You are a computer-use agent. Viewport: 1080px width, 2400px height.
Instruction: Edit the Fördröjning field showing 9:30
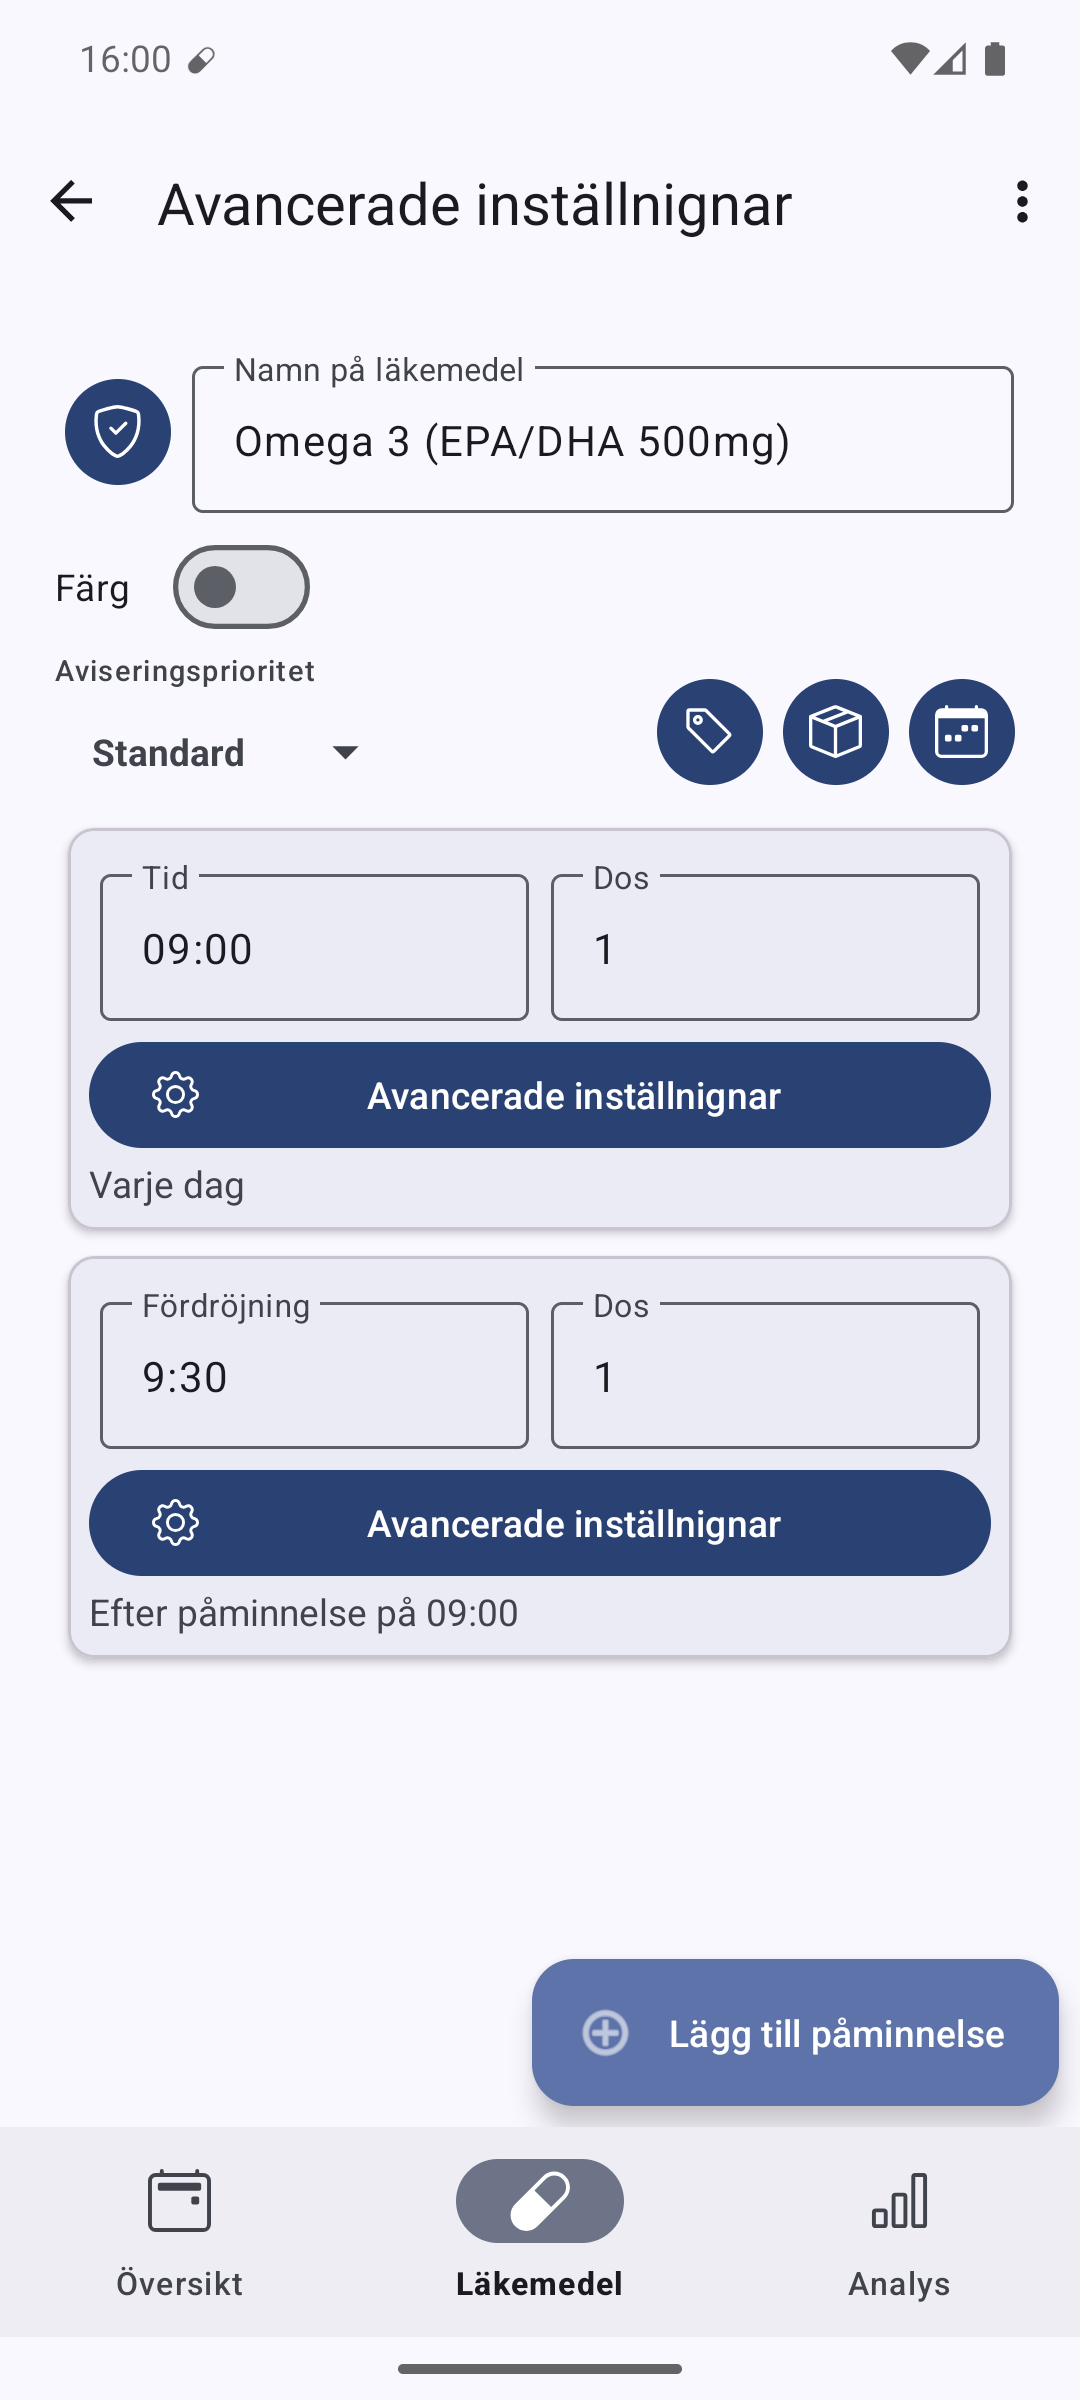(x=314, y=1375)
